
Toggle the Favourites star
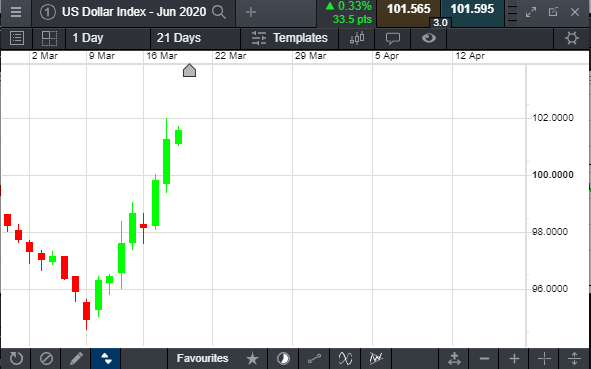tap(252, 358)
